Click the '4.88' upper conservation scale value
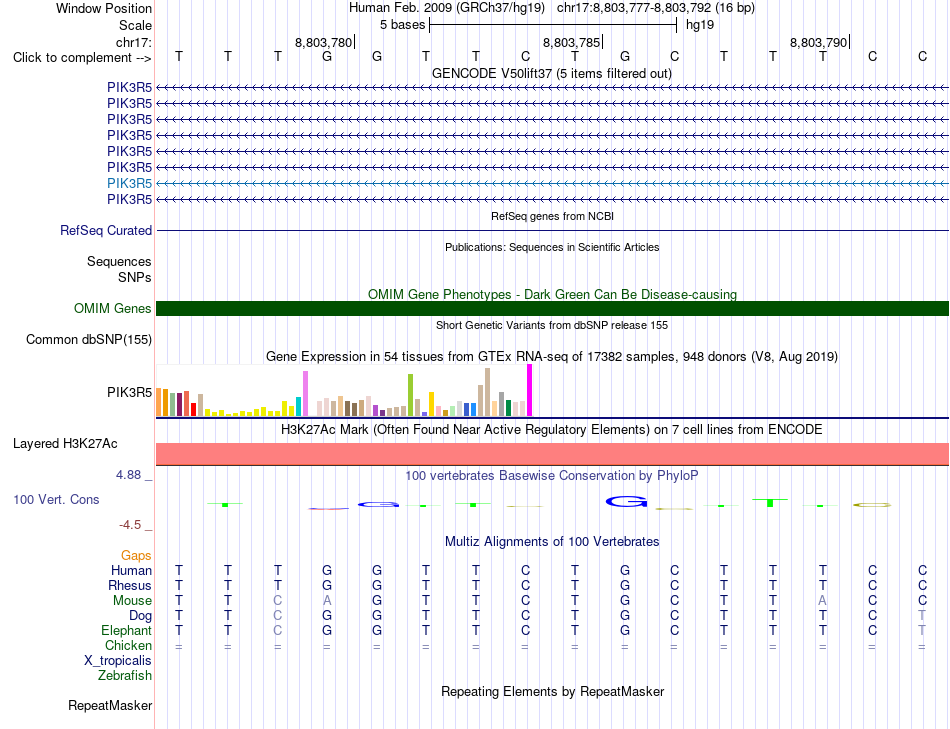The width and height of the screenshot is (950, 729). pos(128,474)
